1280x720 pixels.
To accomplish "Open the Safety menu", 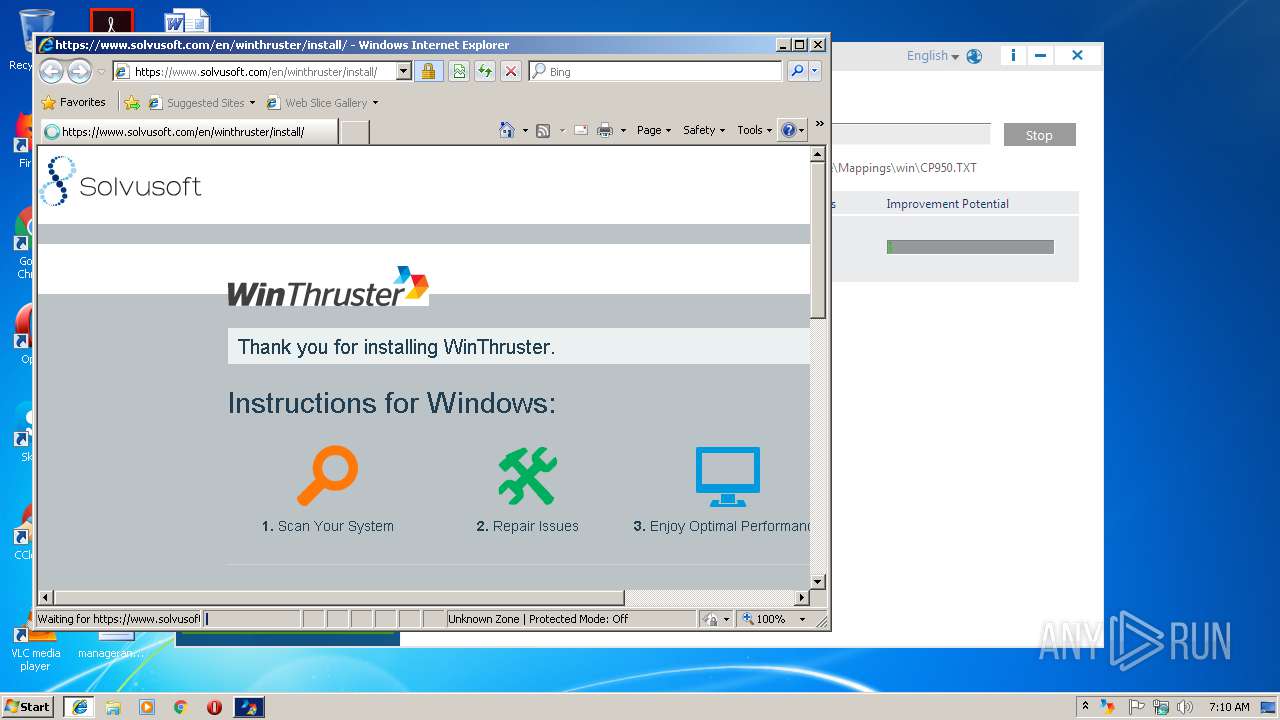I will pyautogui.click(x=704, y=130).
